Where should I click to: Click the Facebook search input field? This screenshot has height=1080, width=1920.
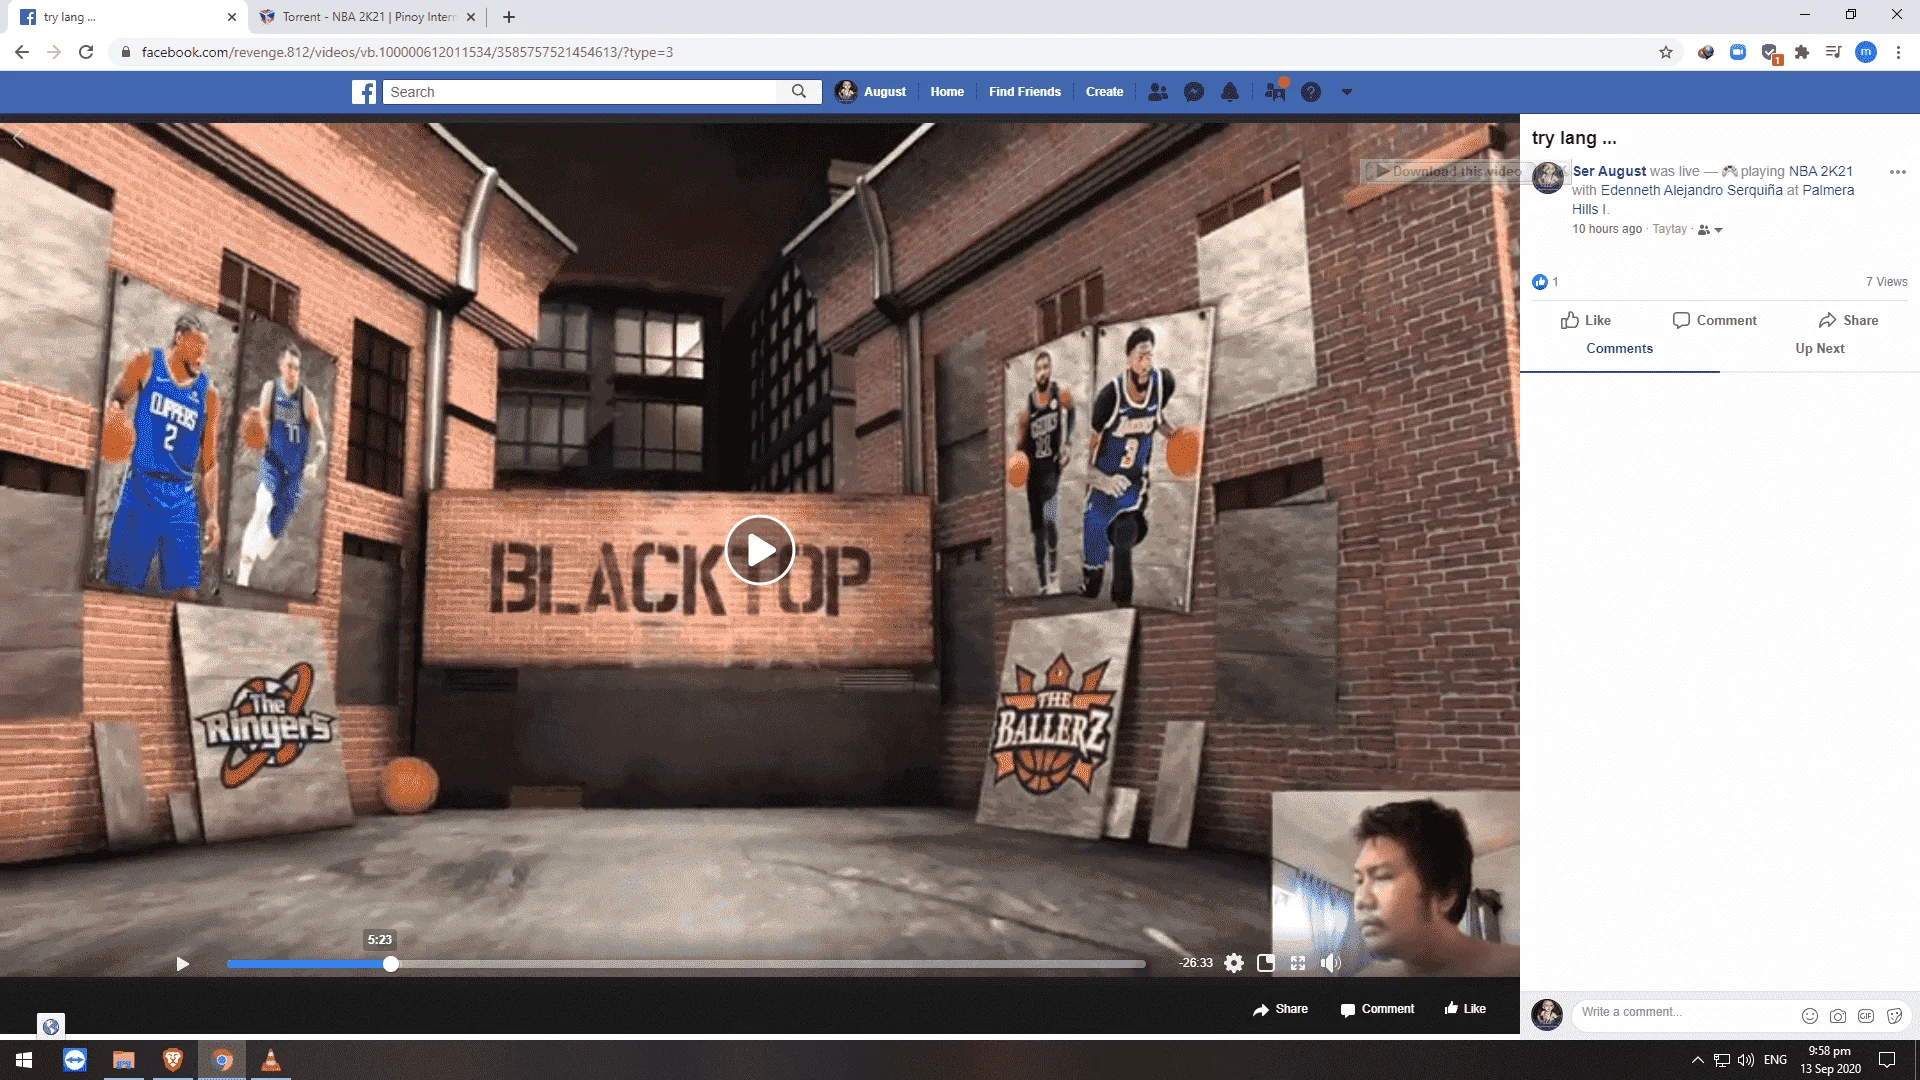coord(580,92)
